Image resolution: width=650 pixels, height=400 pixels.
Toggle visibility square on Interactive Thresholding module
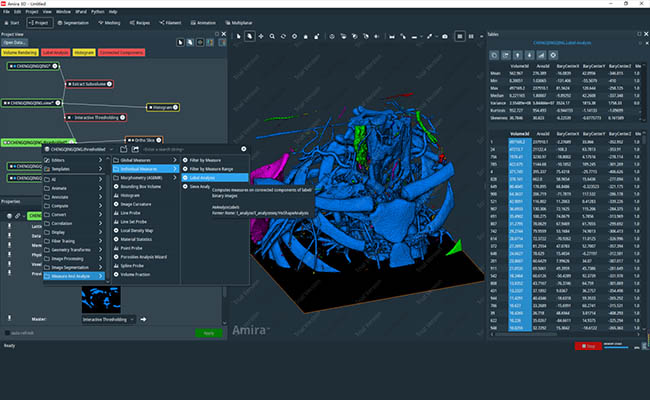(x=69, y=118)
